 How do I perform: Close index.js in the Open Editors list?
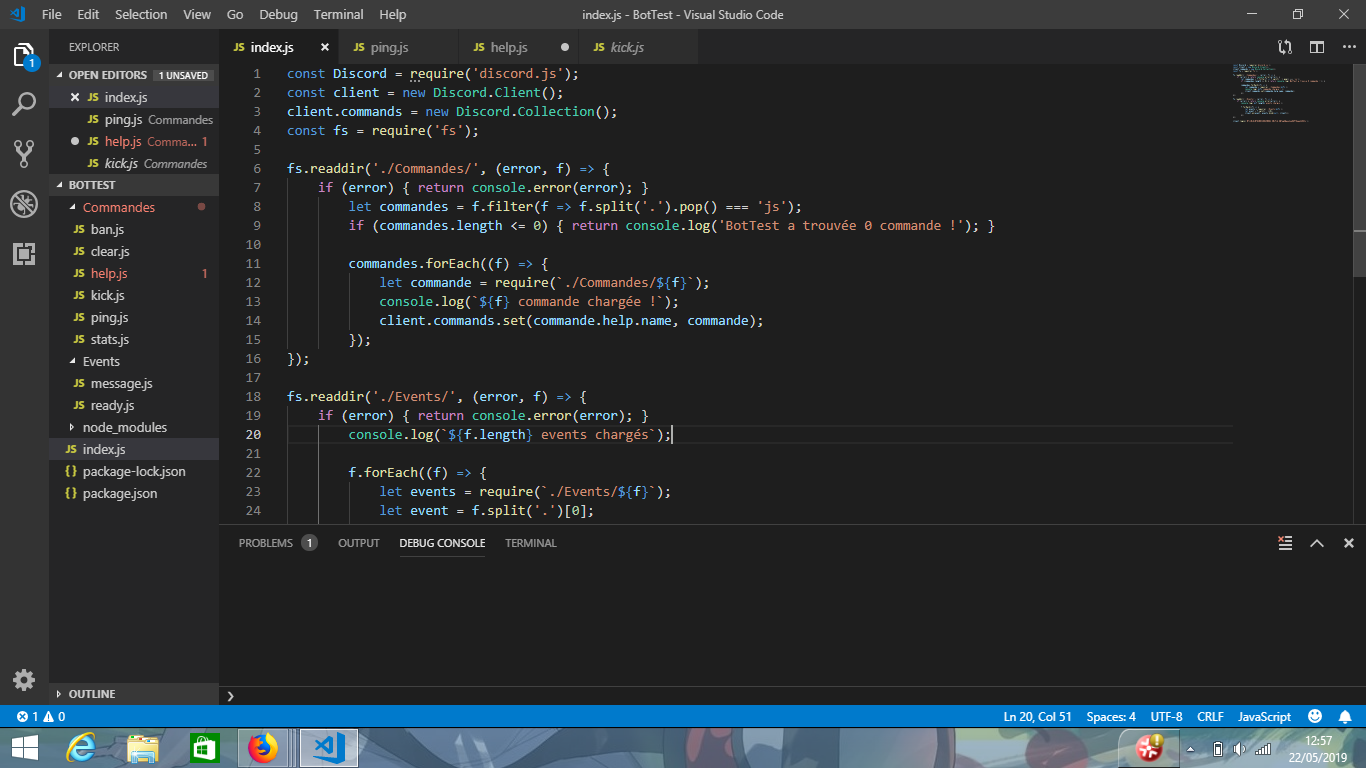[x=75, y=97]
